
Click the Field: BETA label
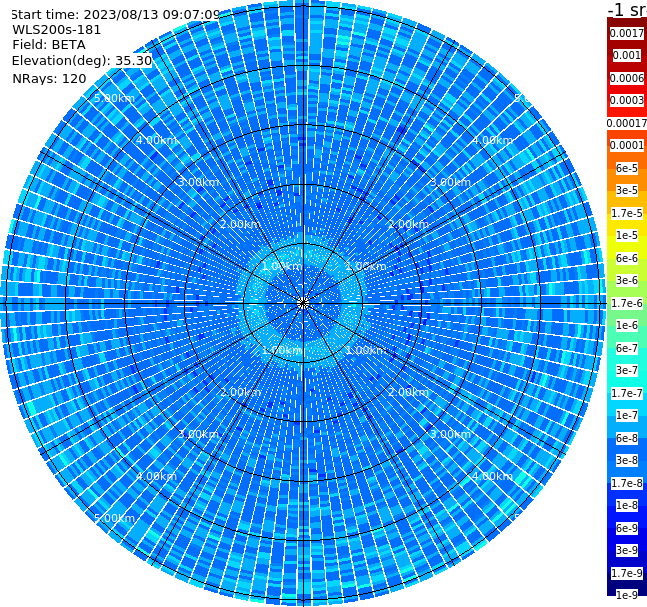[49, 45]
